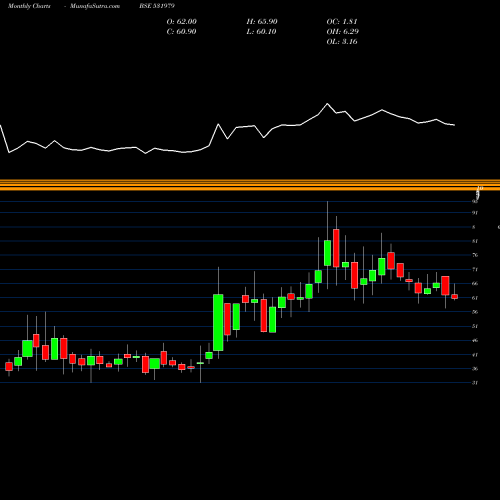Click the "BSE 531979" ticker label
Image resolution: width=500 pixels, height=500 pixels.
click(157, 6)
